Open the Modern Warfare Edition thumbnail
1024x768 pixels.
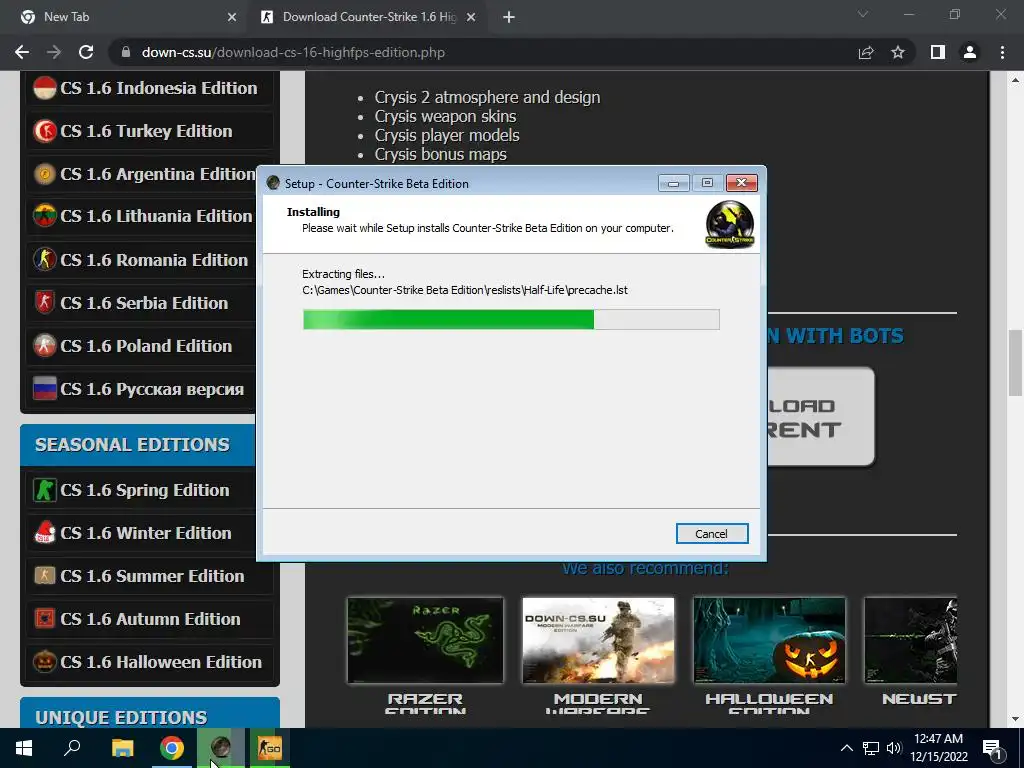click(598, 640)
